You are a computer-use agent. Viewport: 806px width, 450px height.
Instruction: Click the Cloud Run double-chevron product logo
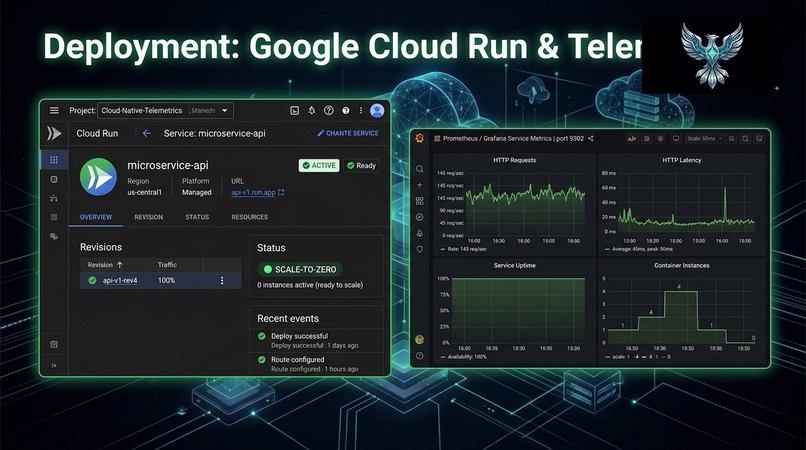(x=54, y=133)
